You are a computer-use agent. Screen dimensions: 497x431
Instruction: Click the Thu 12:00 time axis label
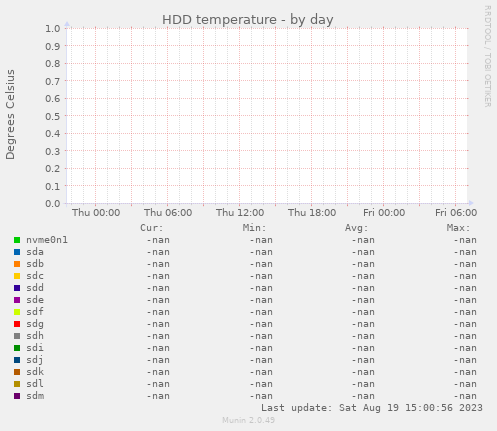pos(240,213)
